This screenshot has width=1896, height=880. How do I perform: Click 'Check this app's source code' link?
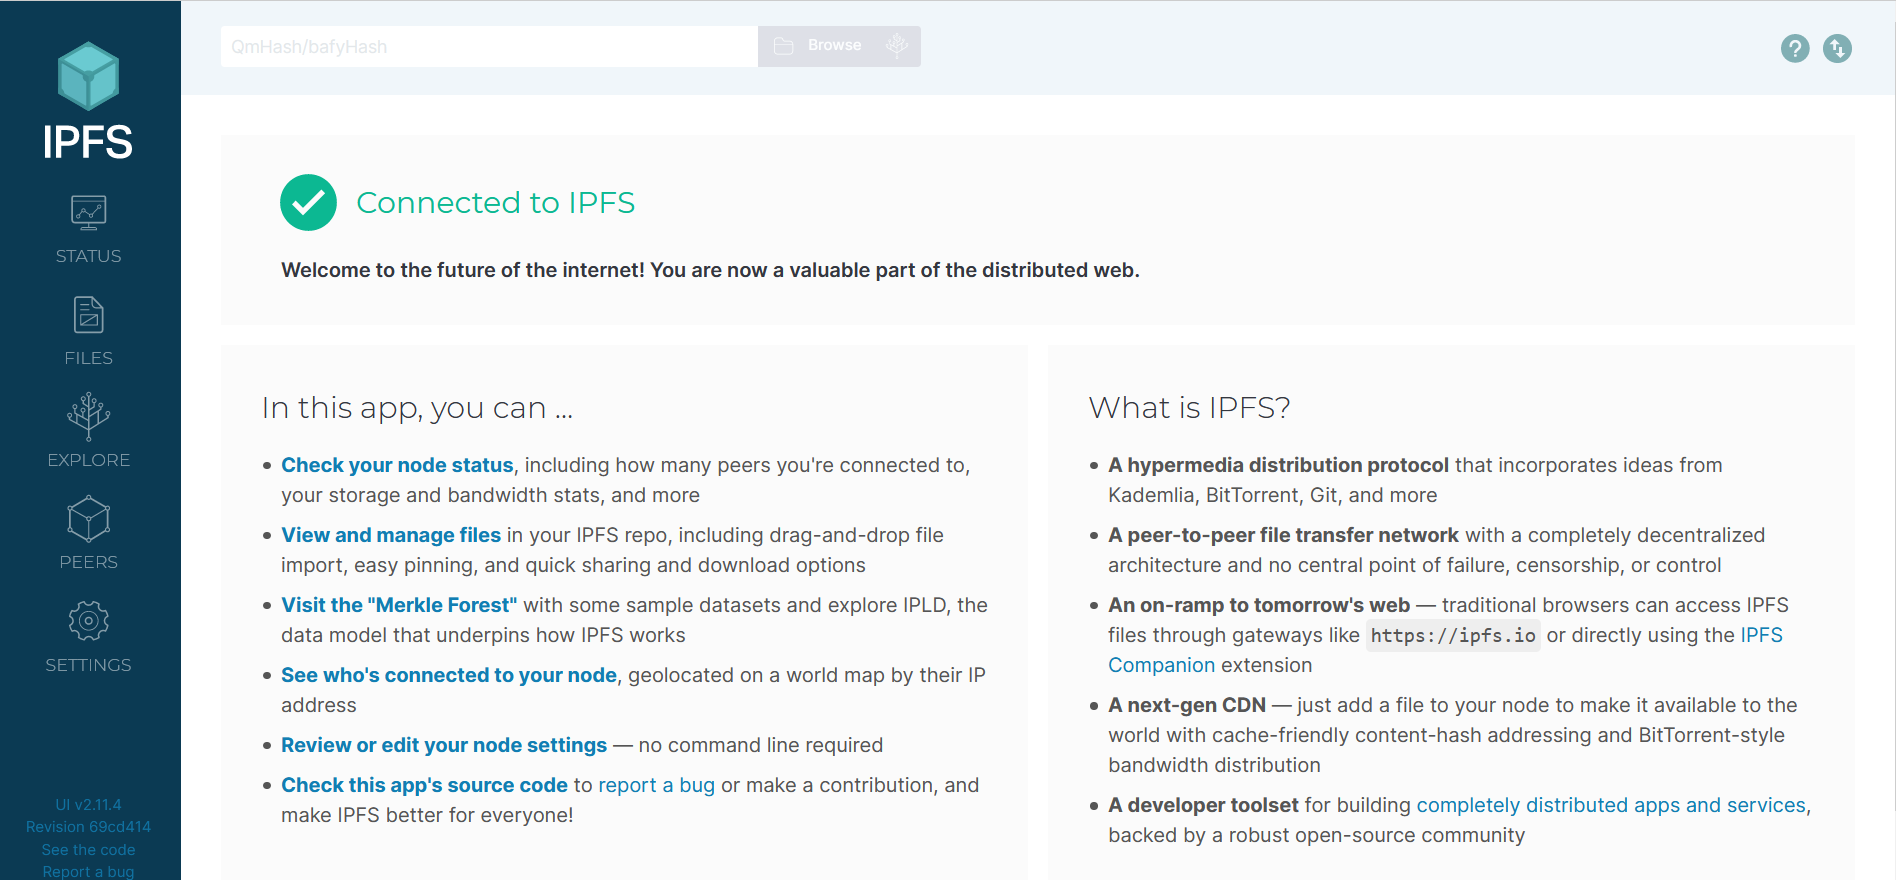coord(424,785)
